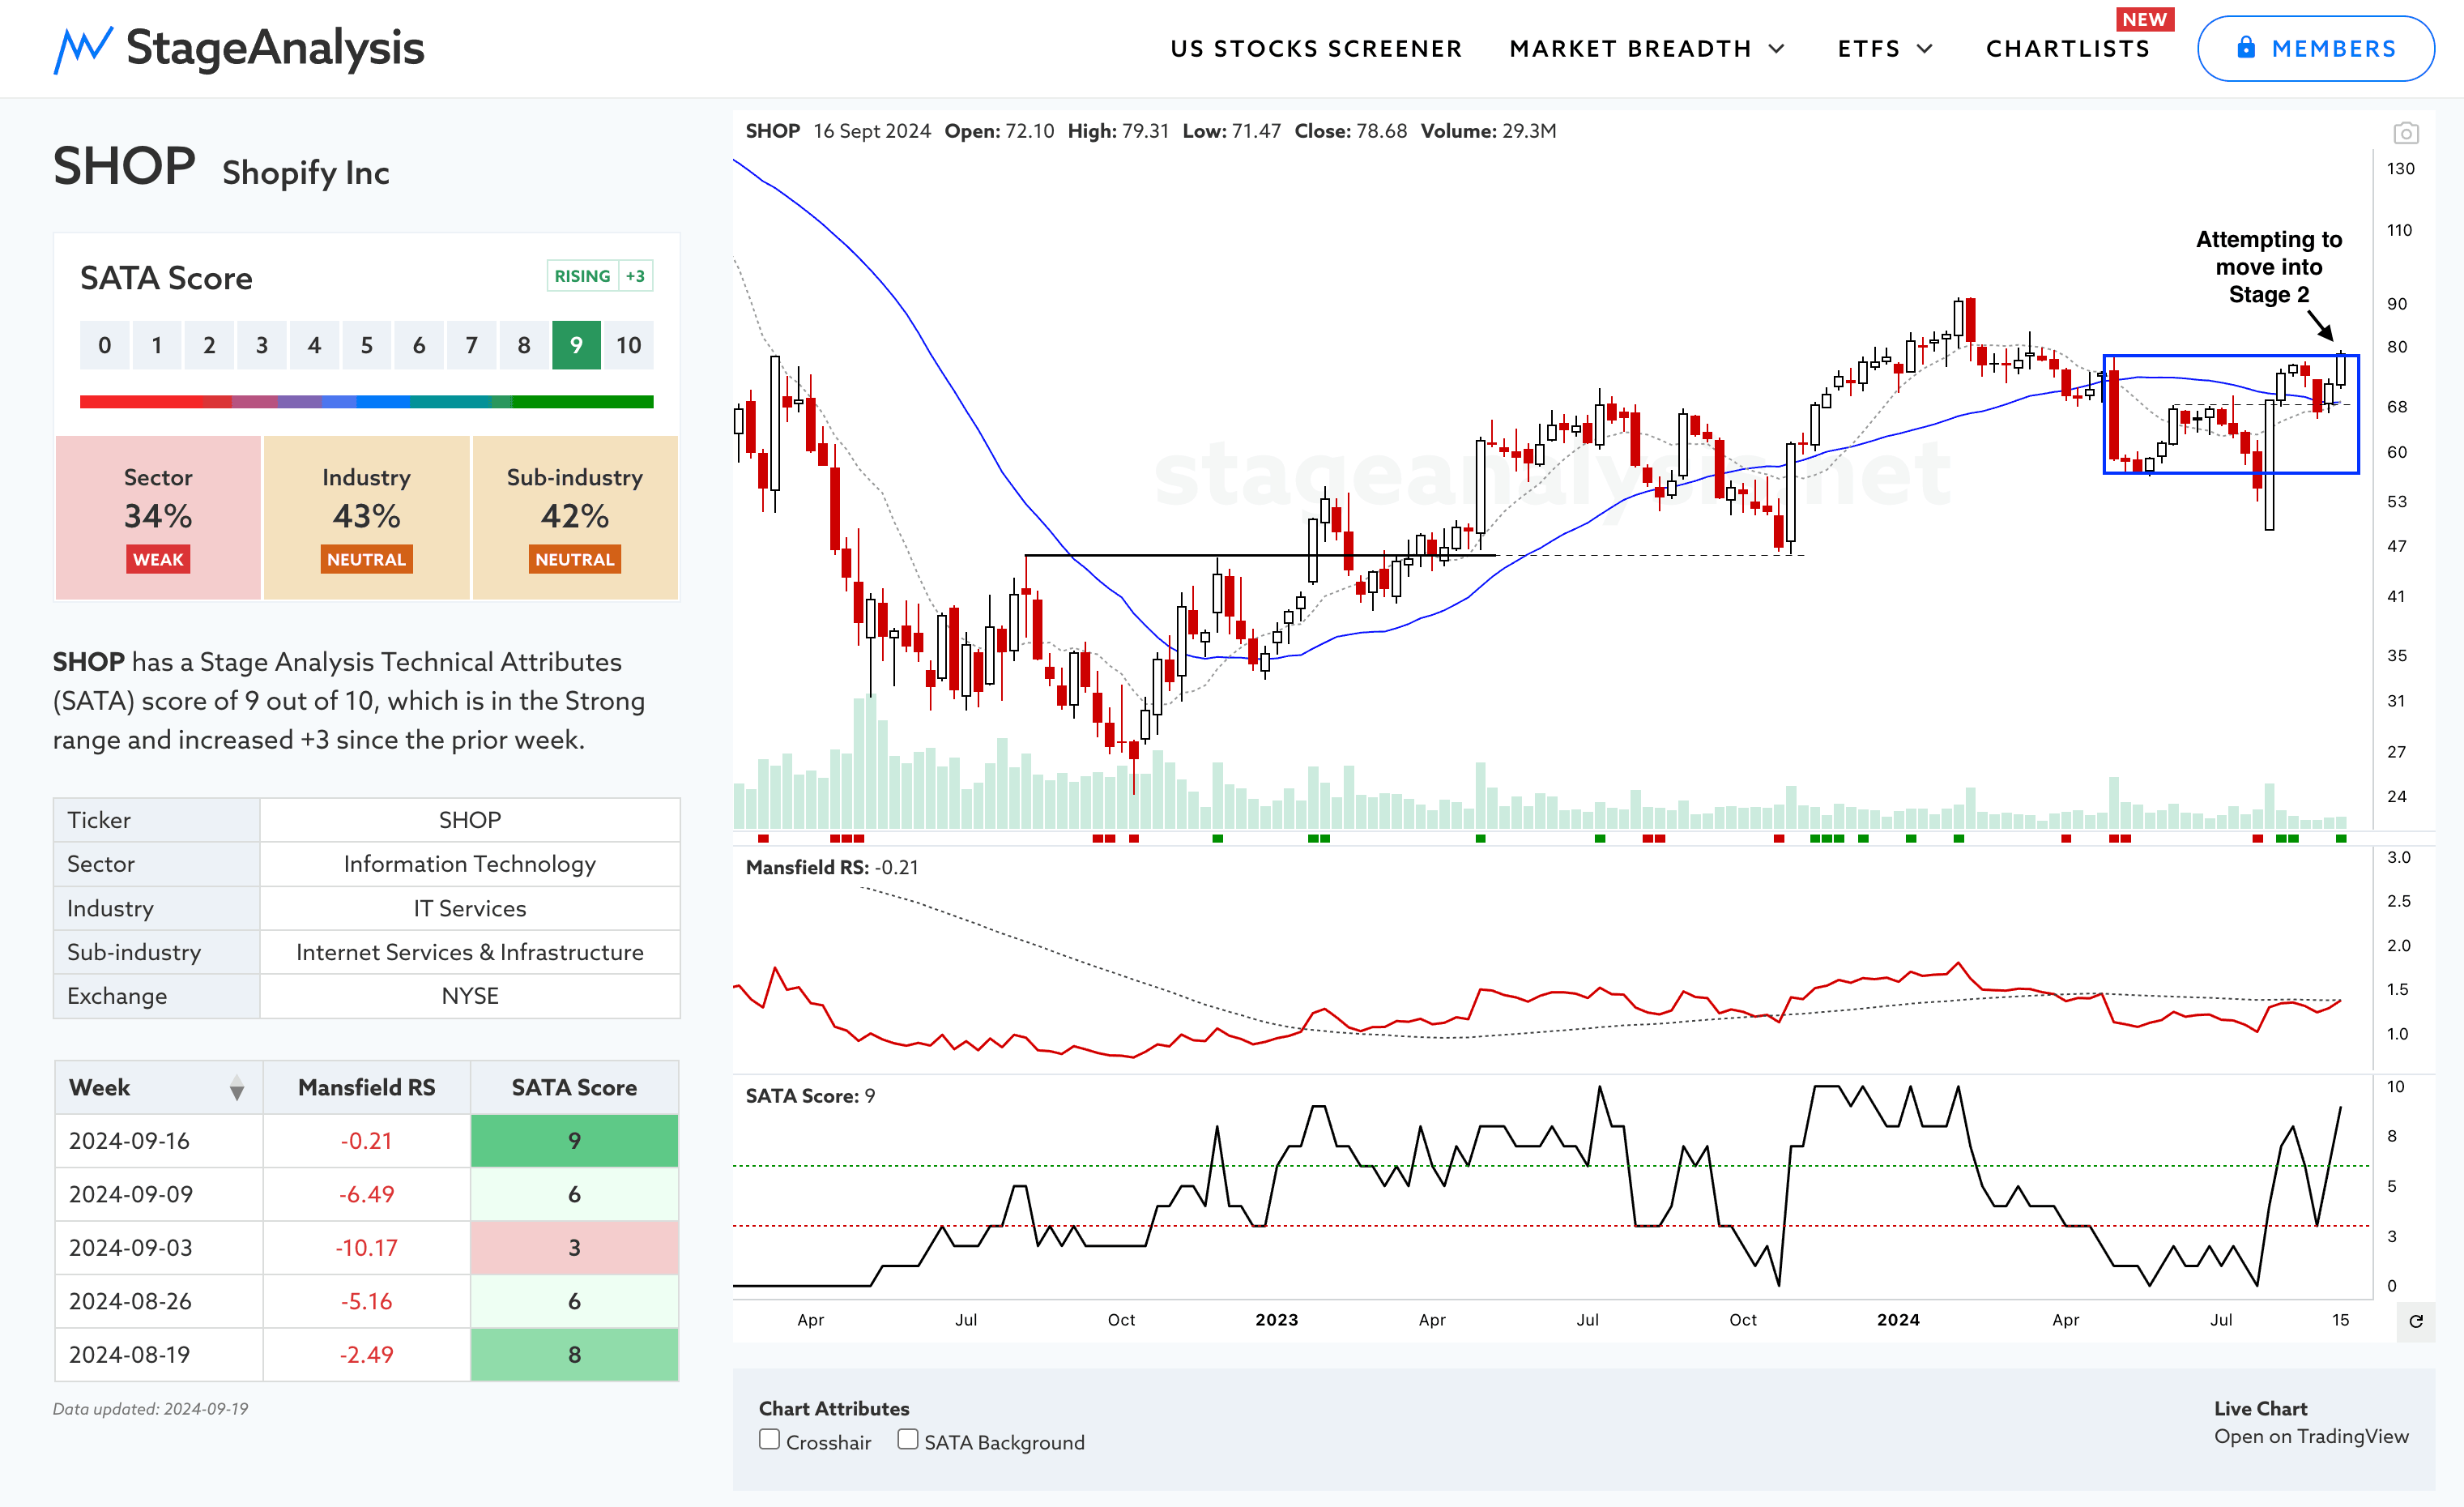
Task: Enable the SATA Background checkbox
Action: (x=907, y=1439)
